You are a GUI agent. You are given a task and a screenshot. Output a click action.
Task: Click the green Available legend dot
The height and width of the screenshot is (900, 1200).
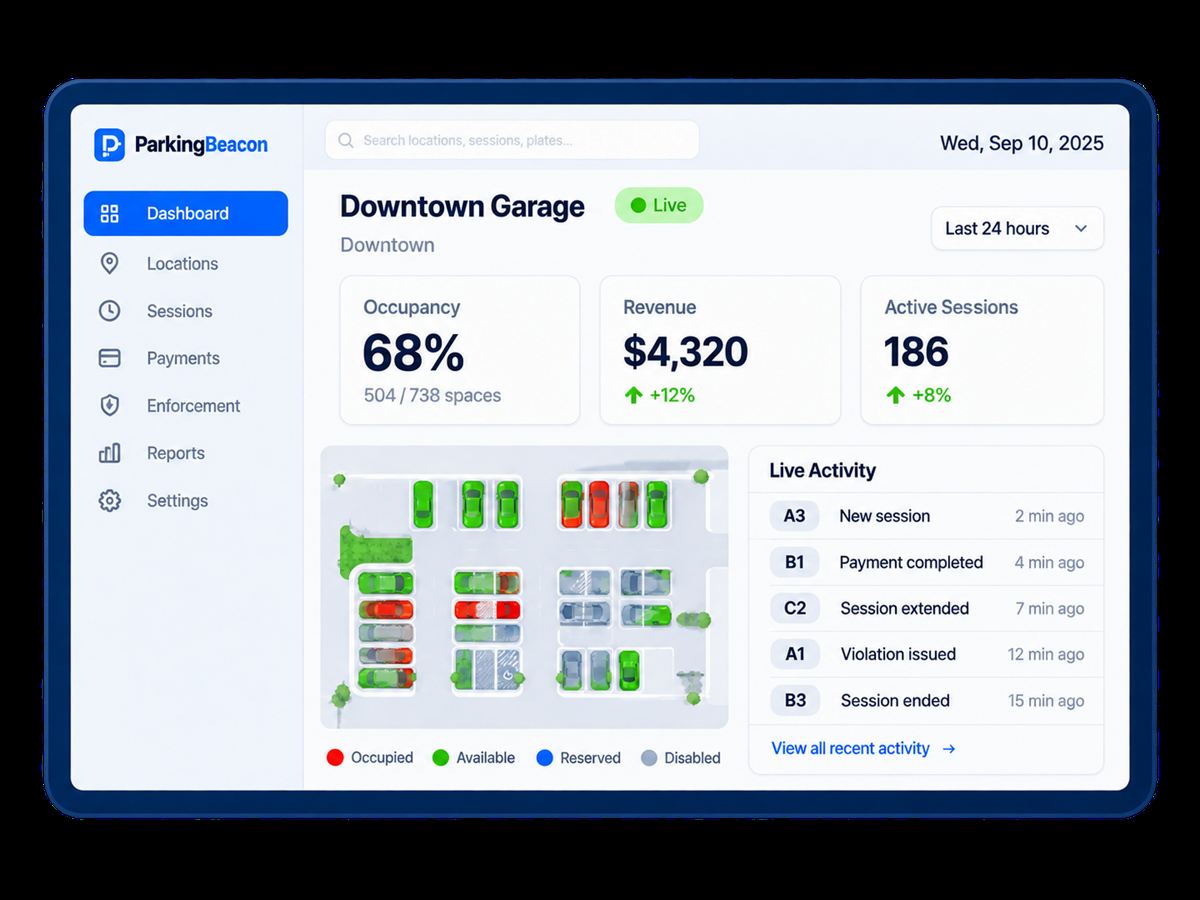point(440,758)
